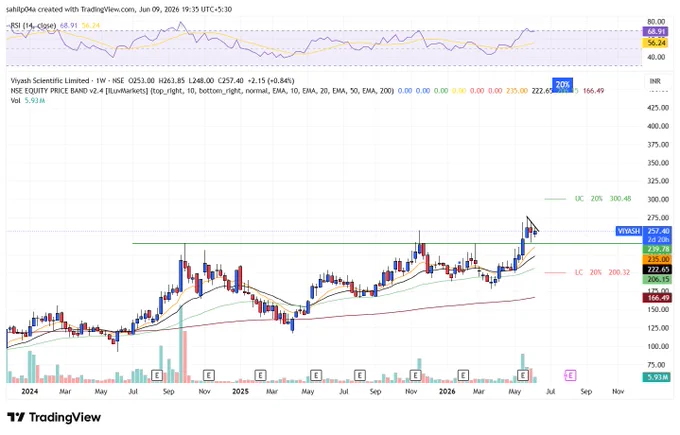The width and height of the screenshot is (680, 435).
Task: Click the sahilp04a created with TradingView.com header
Action: coord(119,9)
